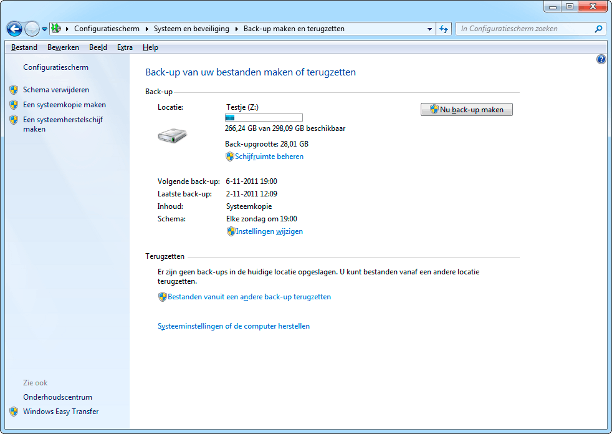Open the Bewerken menu

[63, 47]
